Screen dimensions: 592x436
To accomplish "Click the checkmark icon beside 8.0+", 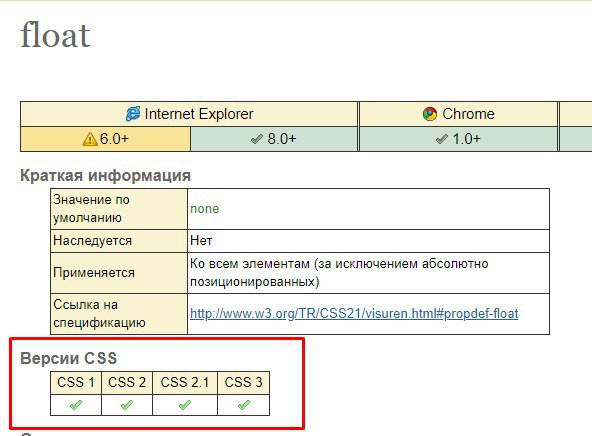I will 257,139.
